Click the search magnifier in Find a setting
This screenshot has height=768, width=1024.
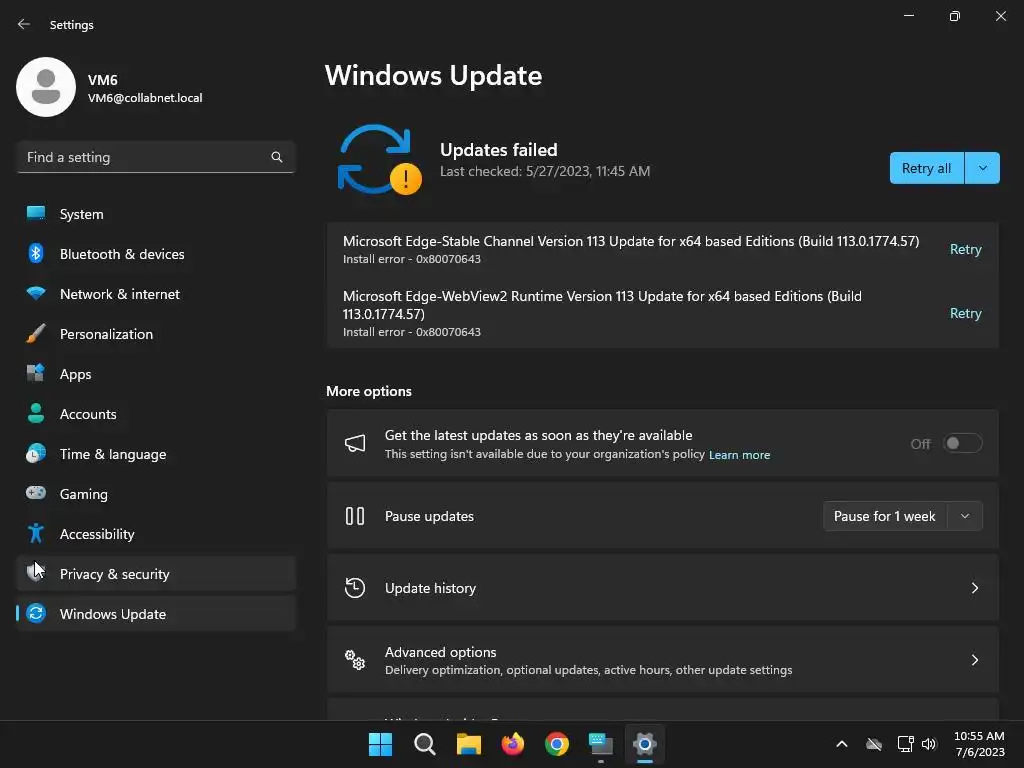pos(277,157)
